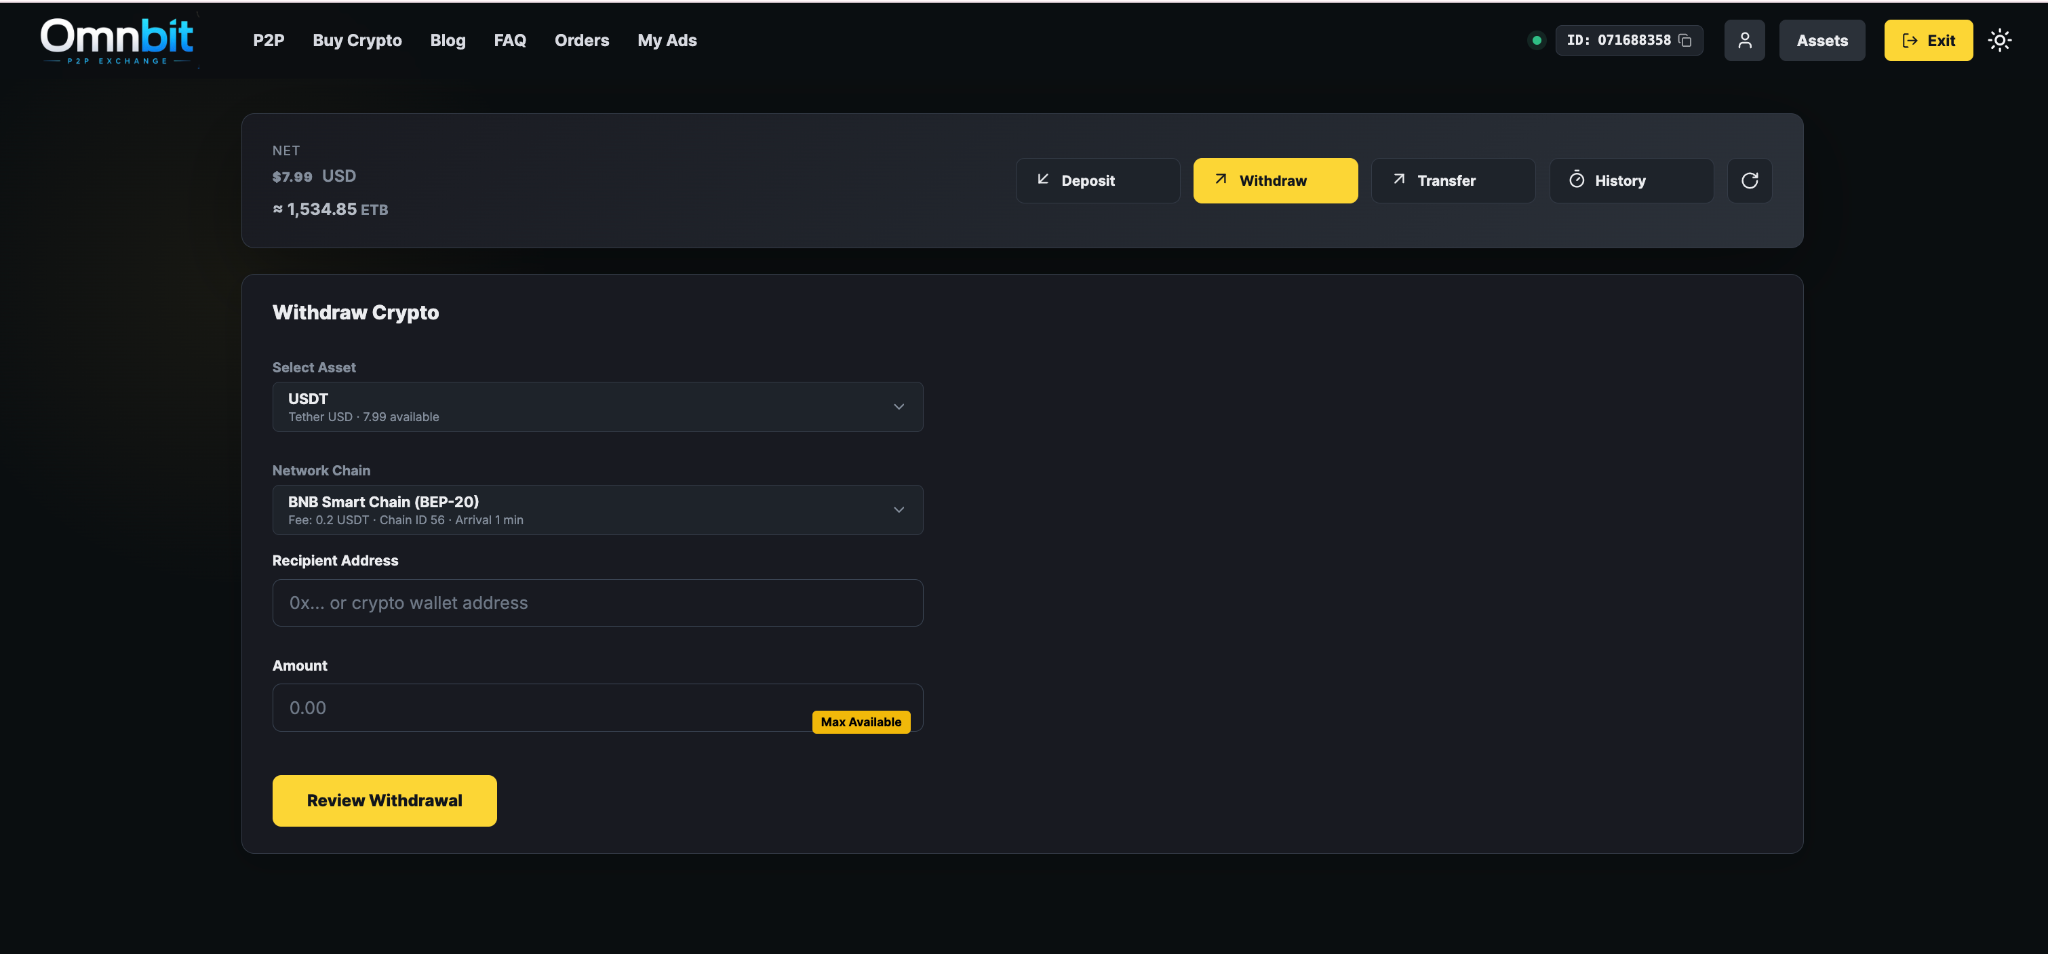Open the Blog link in navigation
Image resolution: width=2048 pixels, height=954 pixels.
click(x=447, y=40)
